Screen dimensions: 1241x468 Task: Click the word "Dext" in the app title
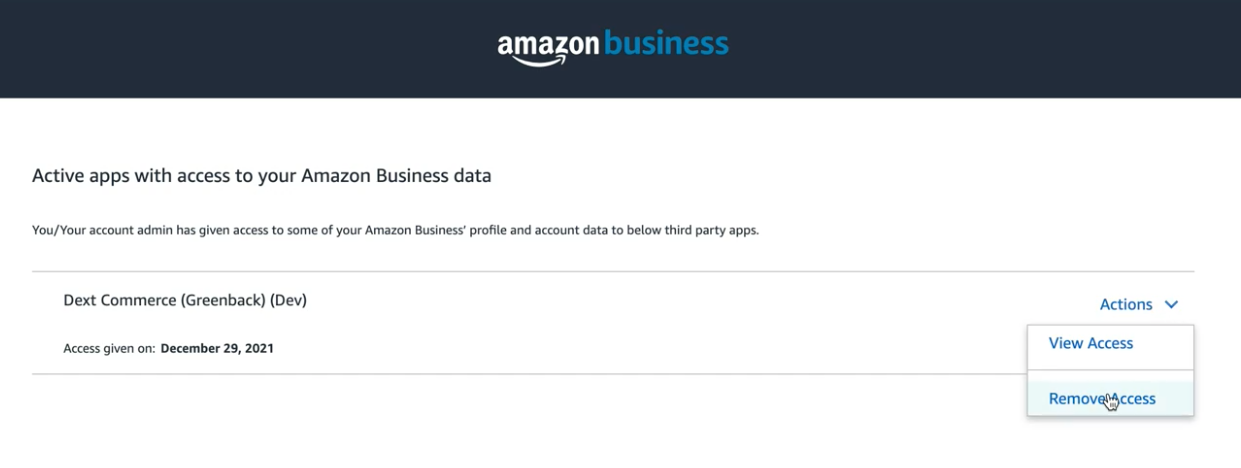coord(81,300)
